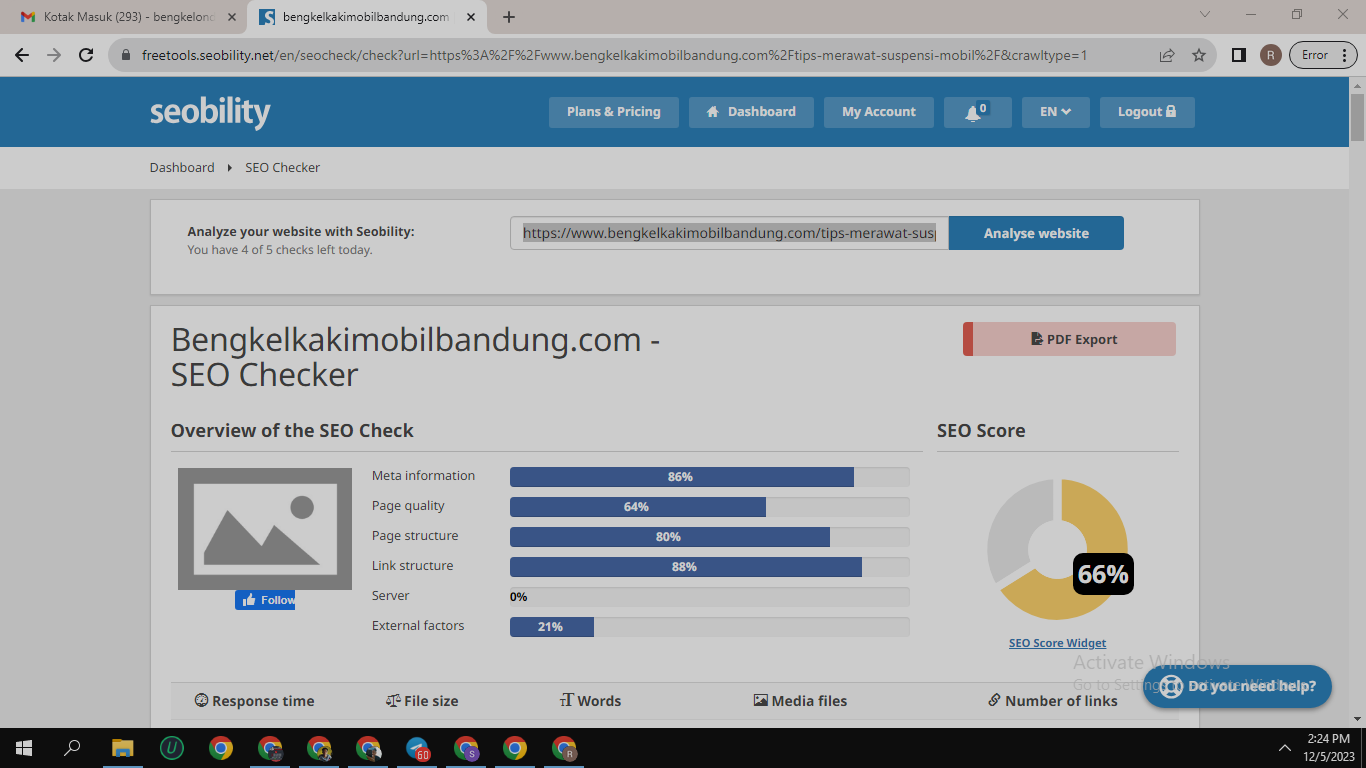Click the SEO Score donut chart
The height and width of the screenshot is (768, 1366).
[1059, 549]
